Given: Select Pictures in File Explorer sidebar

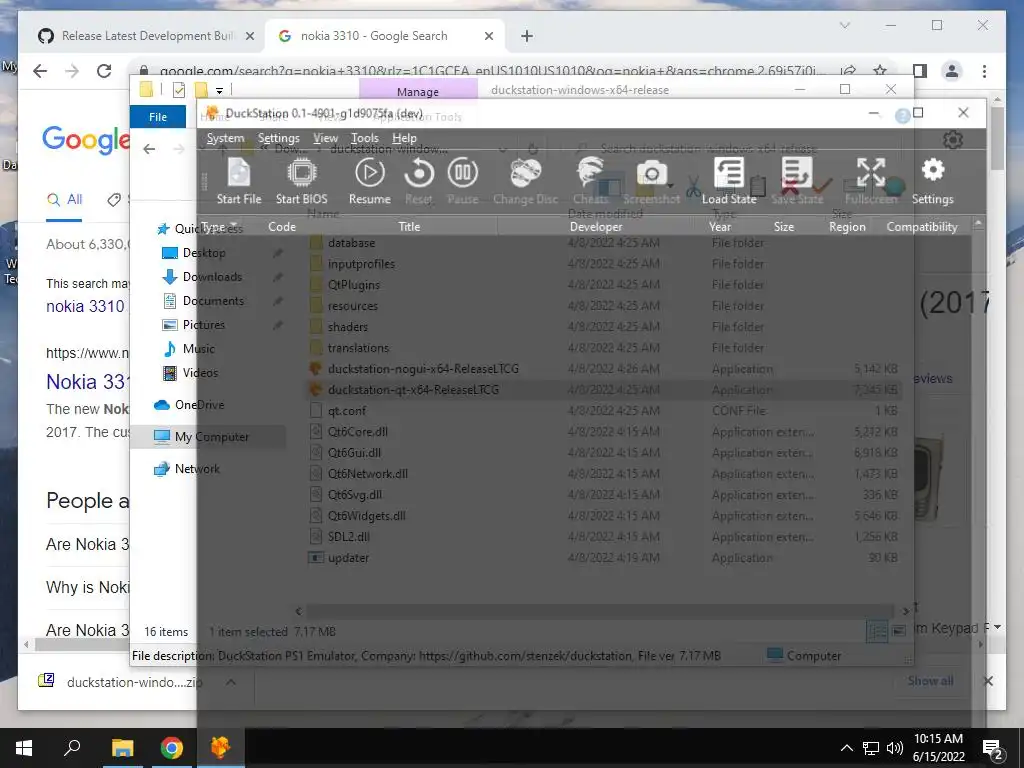Looking at the screenshot, I should tap(203, 325).
